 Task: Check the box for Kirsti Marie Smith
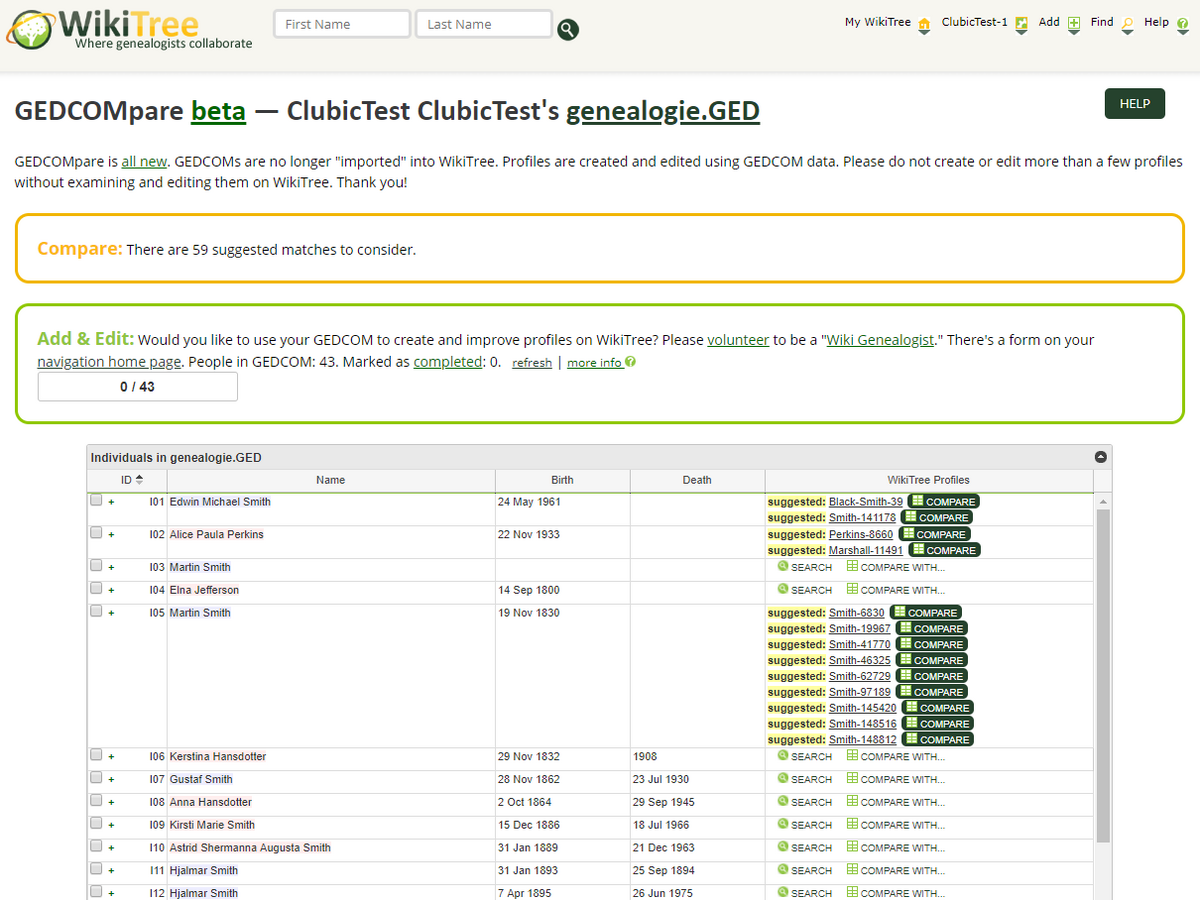point(96,823)
